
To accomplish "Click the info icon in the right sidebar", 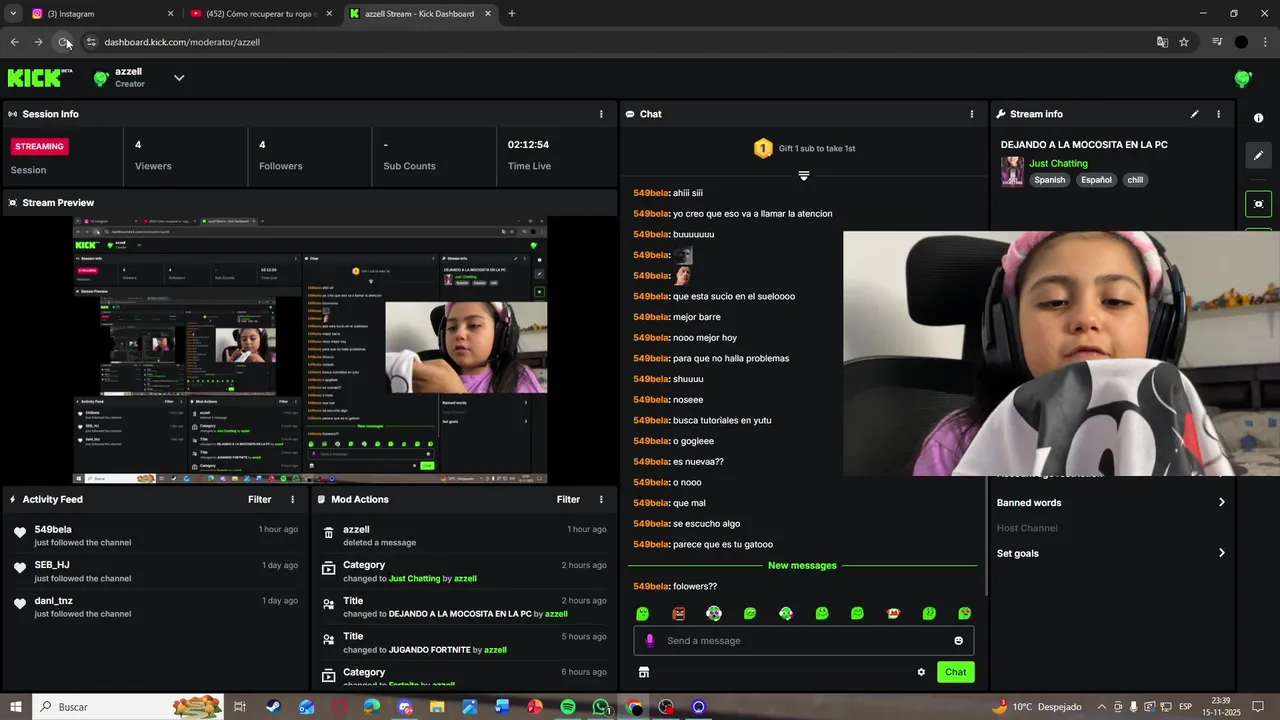I will tap(1258, 118).
